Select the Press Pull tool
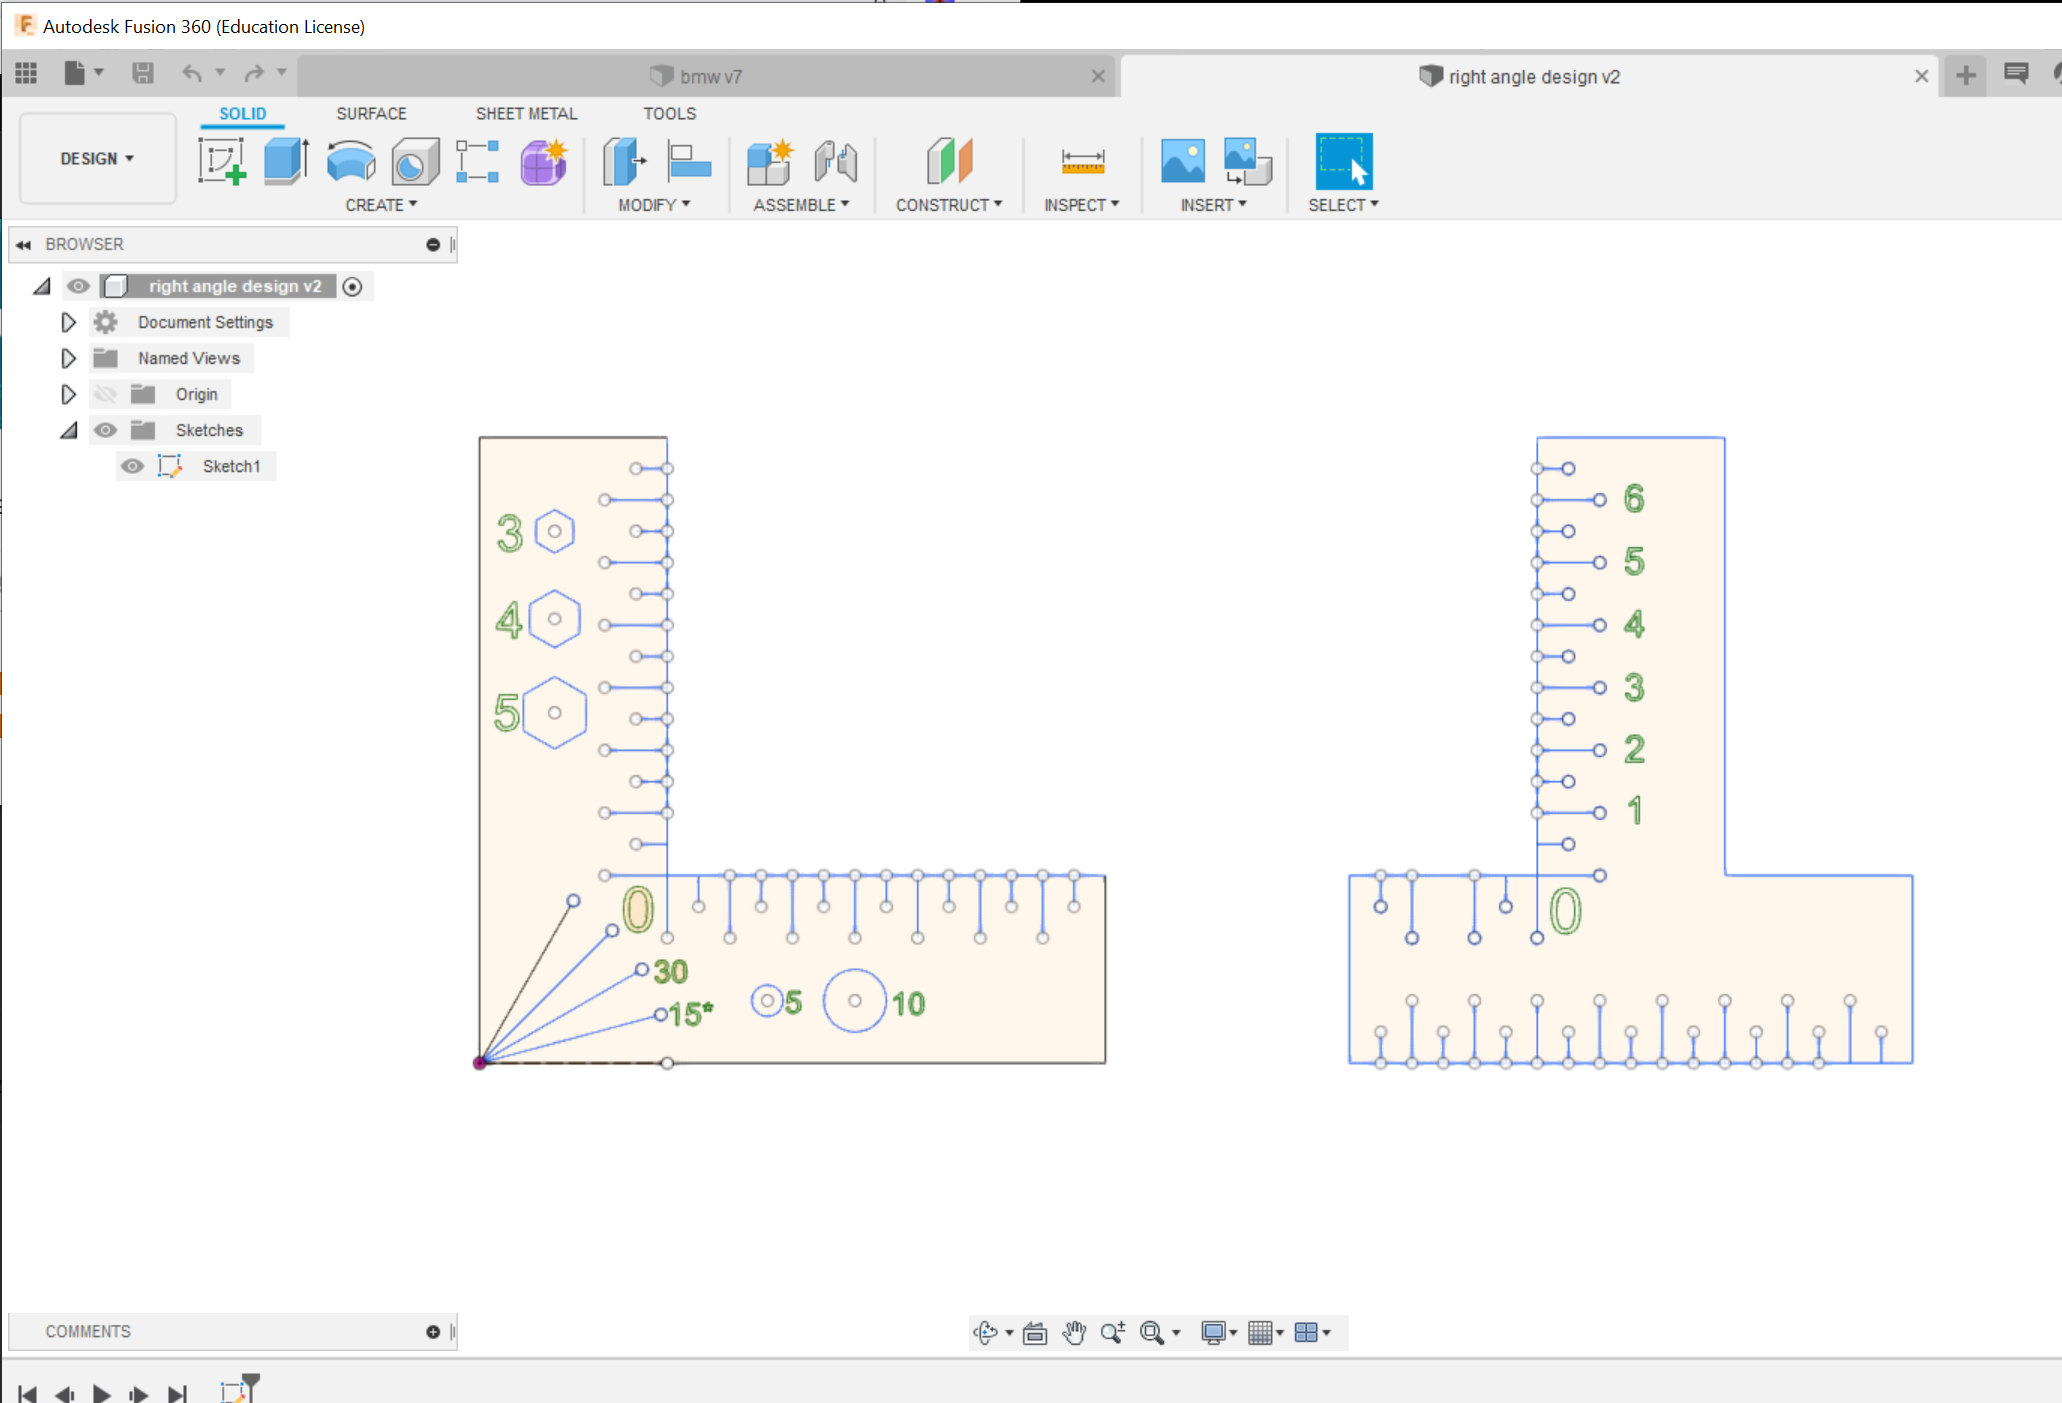 tap(624, 161)
